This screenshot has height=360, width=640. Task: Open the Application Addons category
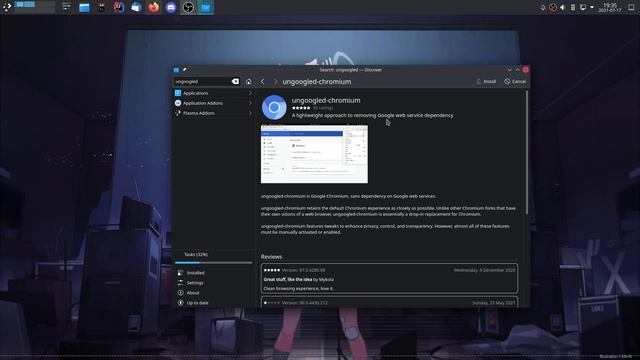coord(213,103)
